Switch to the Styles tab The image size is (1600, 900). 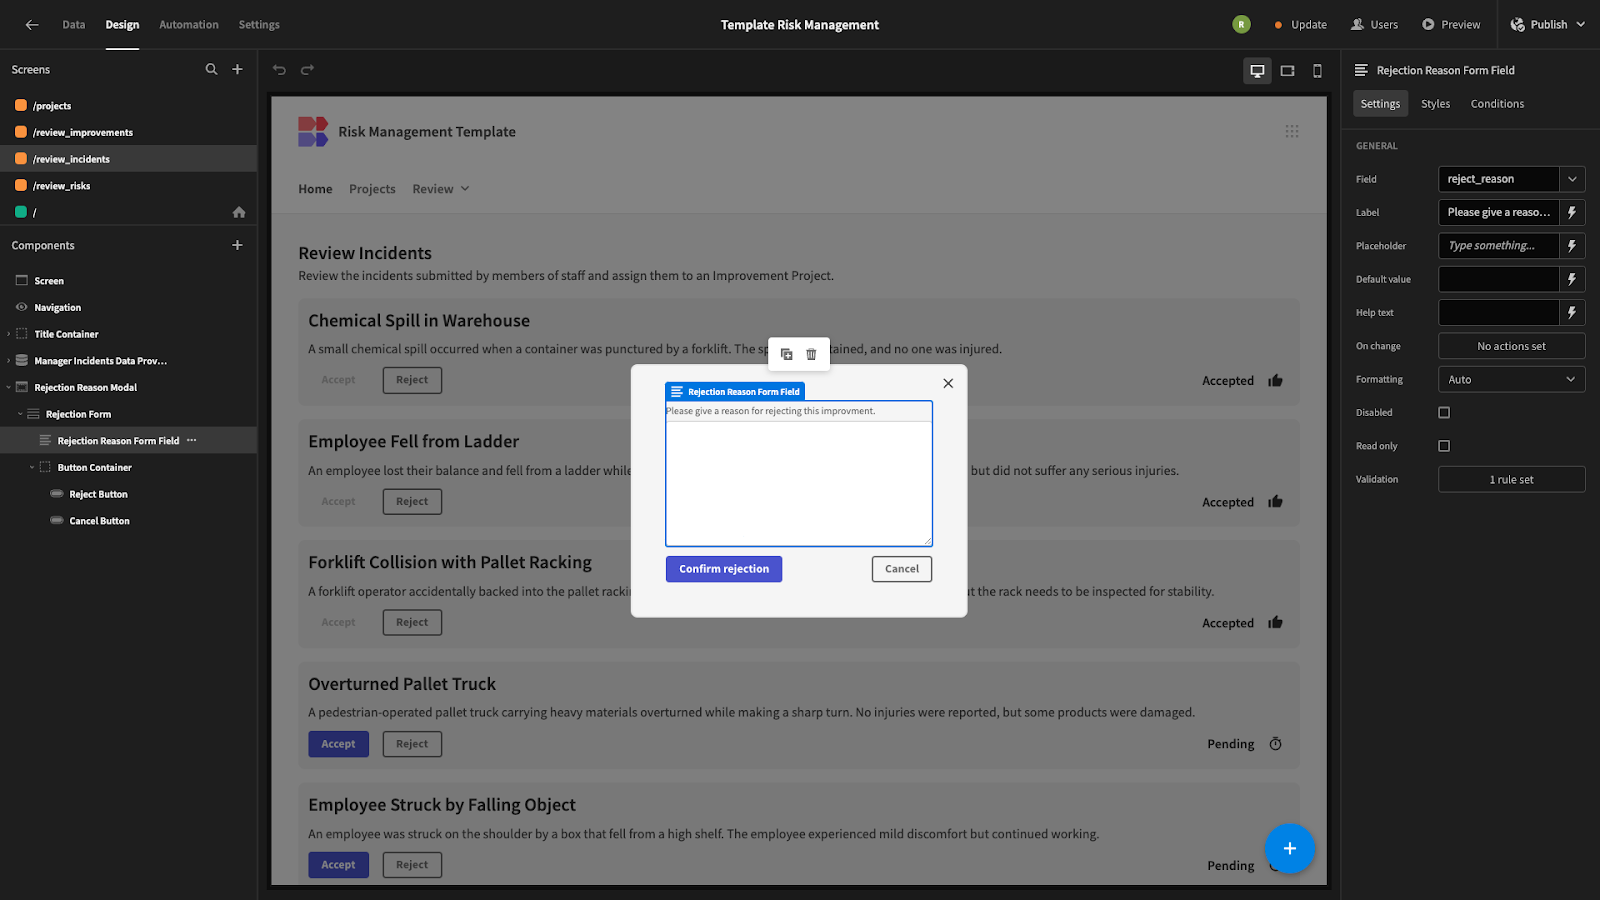click(1435, 104)
